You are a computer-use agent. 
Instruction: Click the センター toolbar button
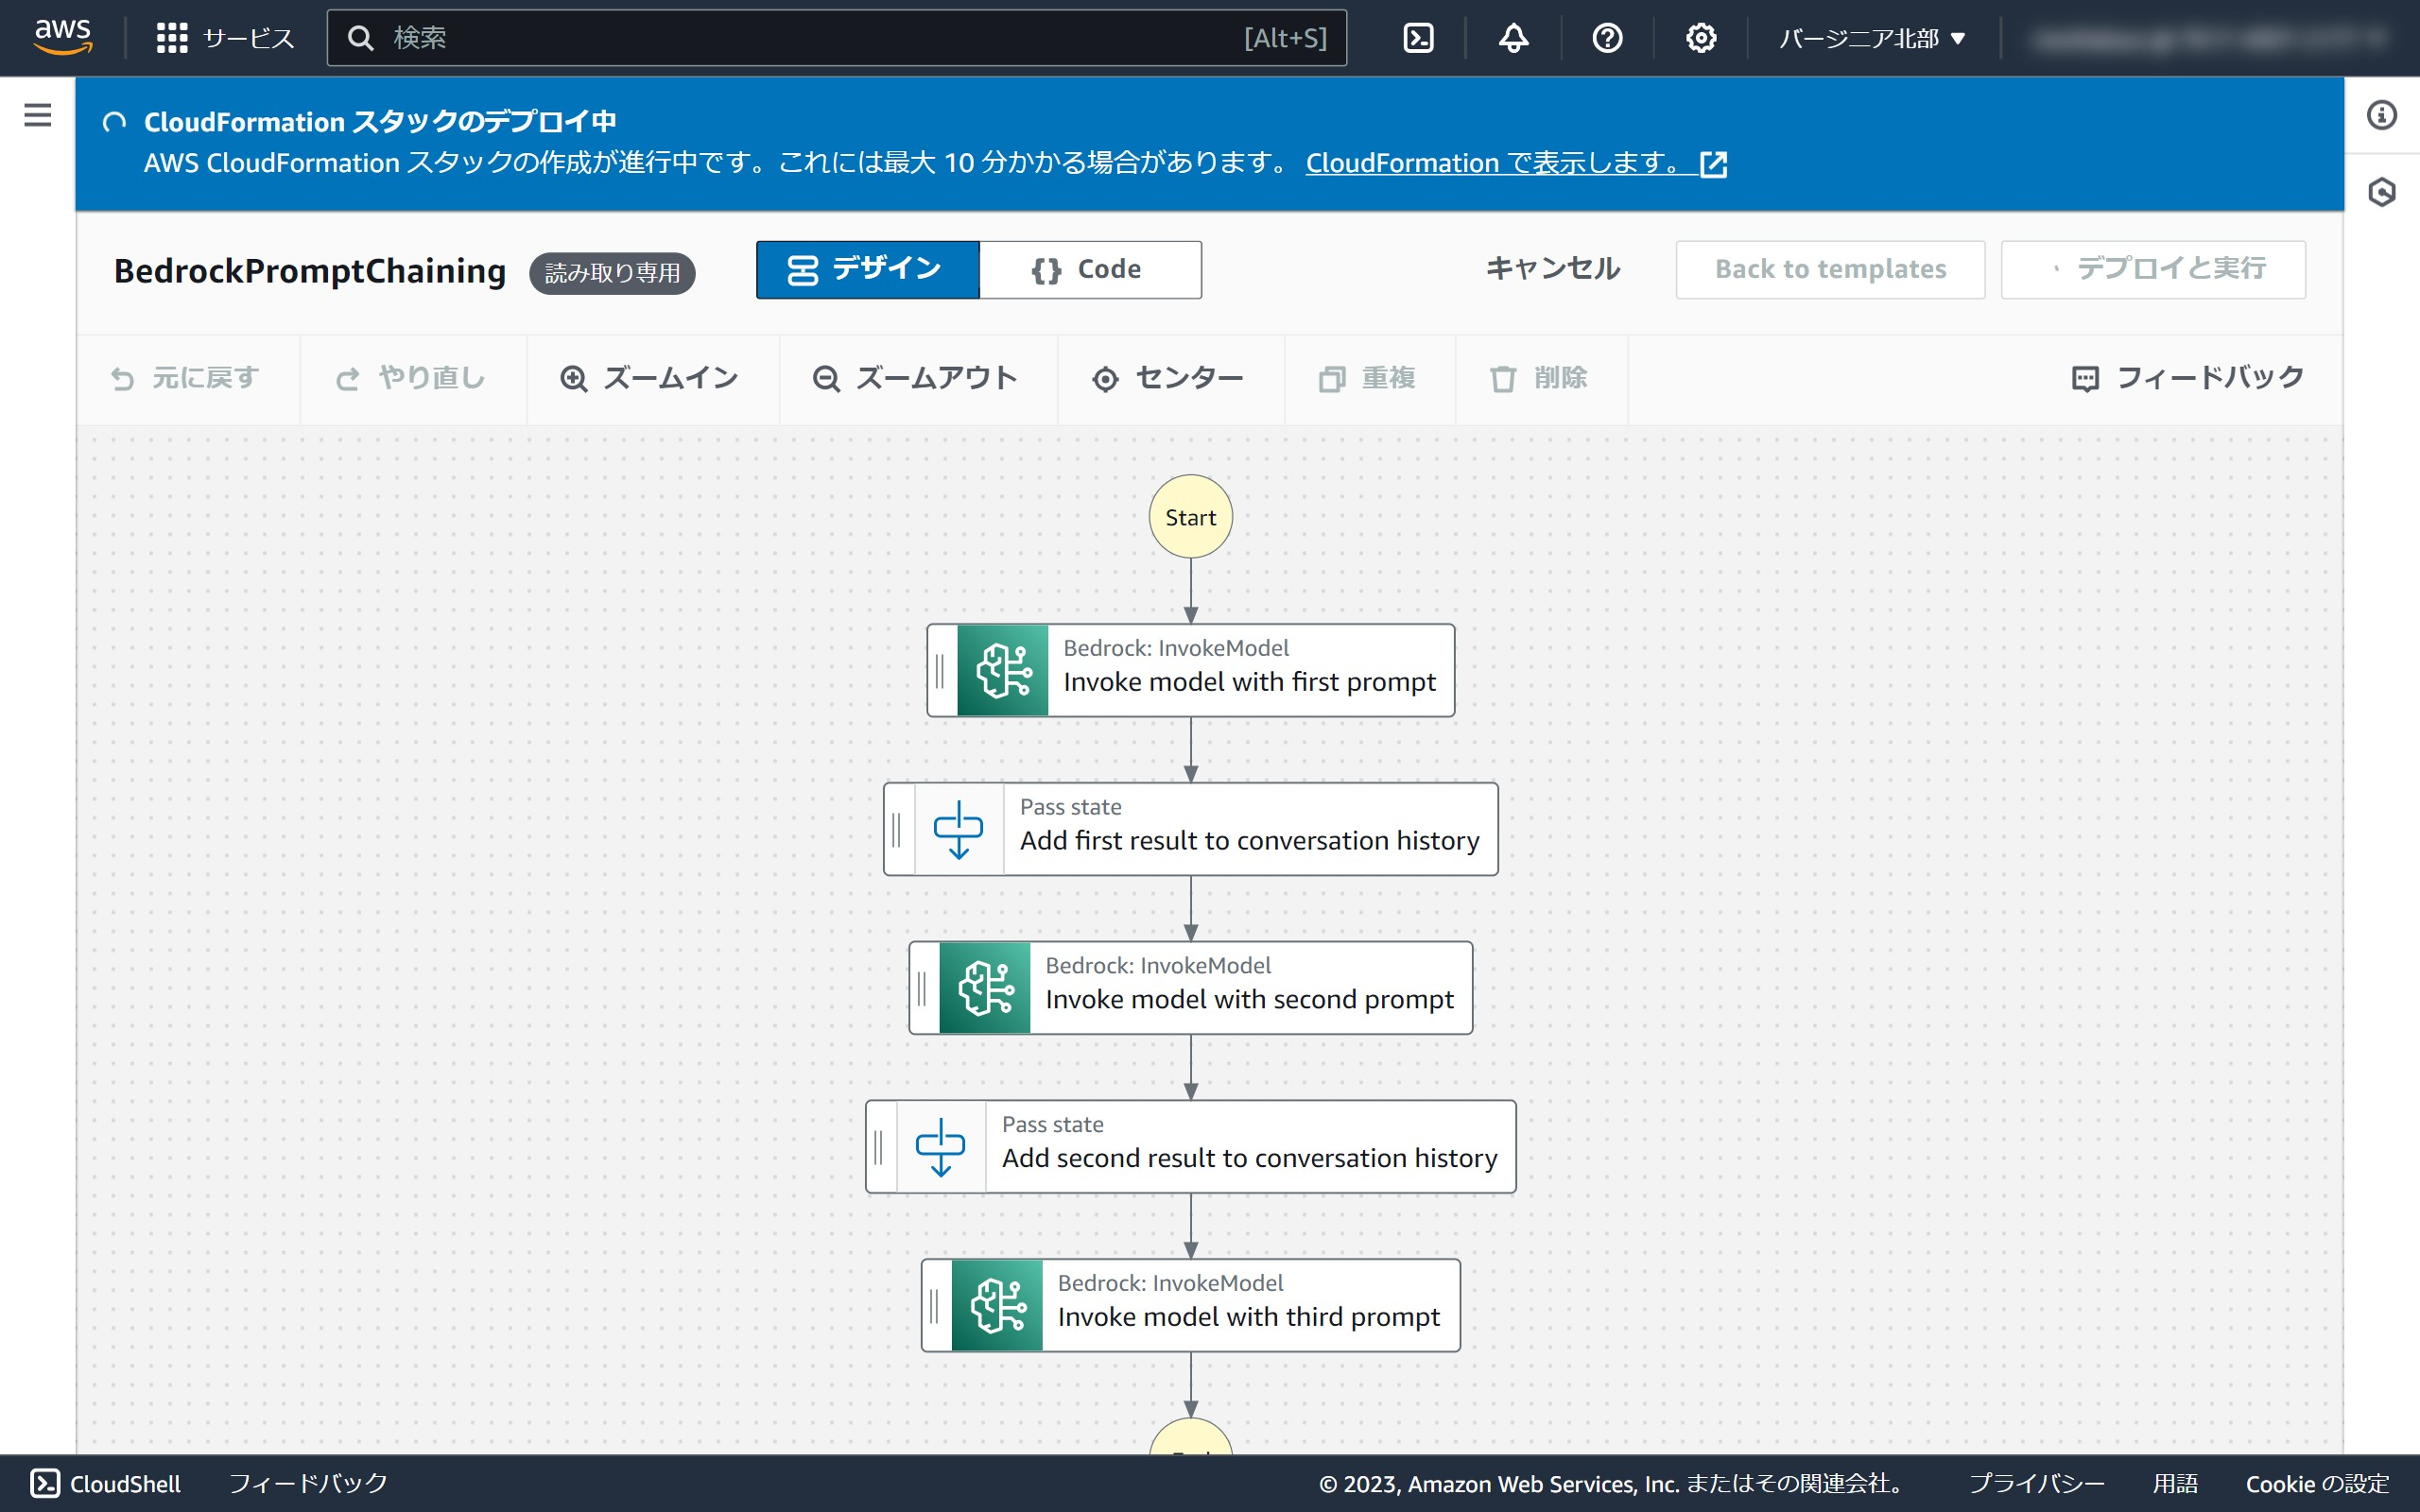coord(1169,378)
